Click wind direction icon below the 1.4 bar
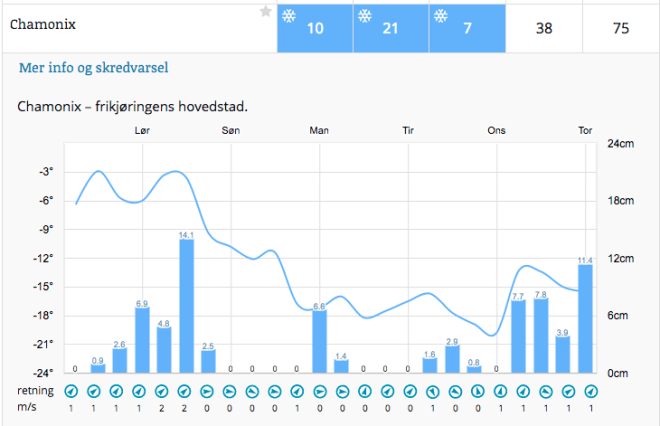660x426 pixels. pos(342,391)
